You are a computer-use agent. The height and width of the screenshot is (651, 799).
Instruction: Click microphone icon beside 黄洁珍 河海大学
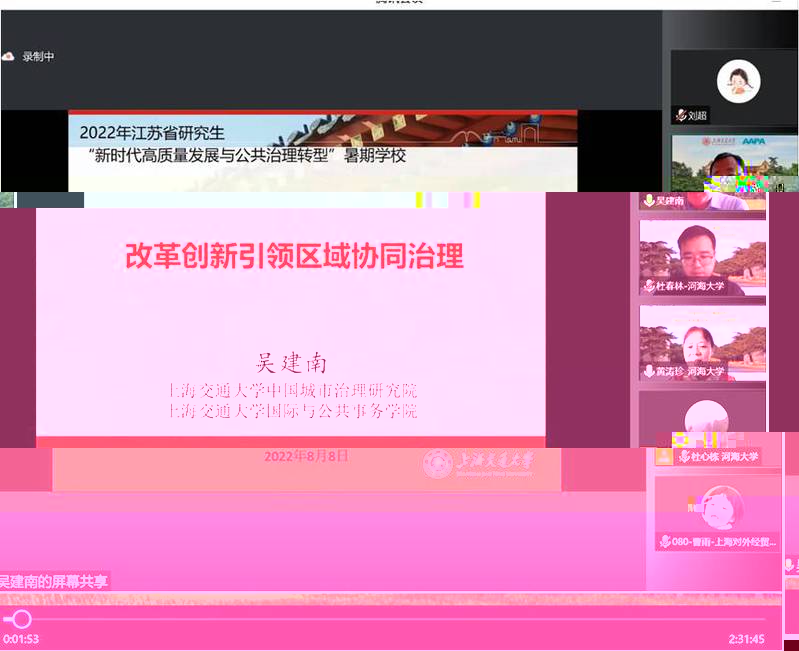(648, 371)
